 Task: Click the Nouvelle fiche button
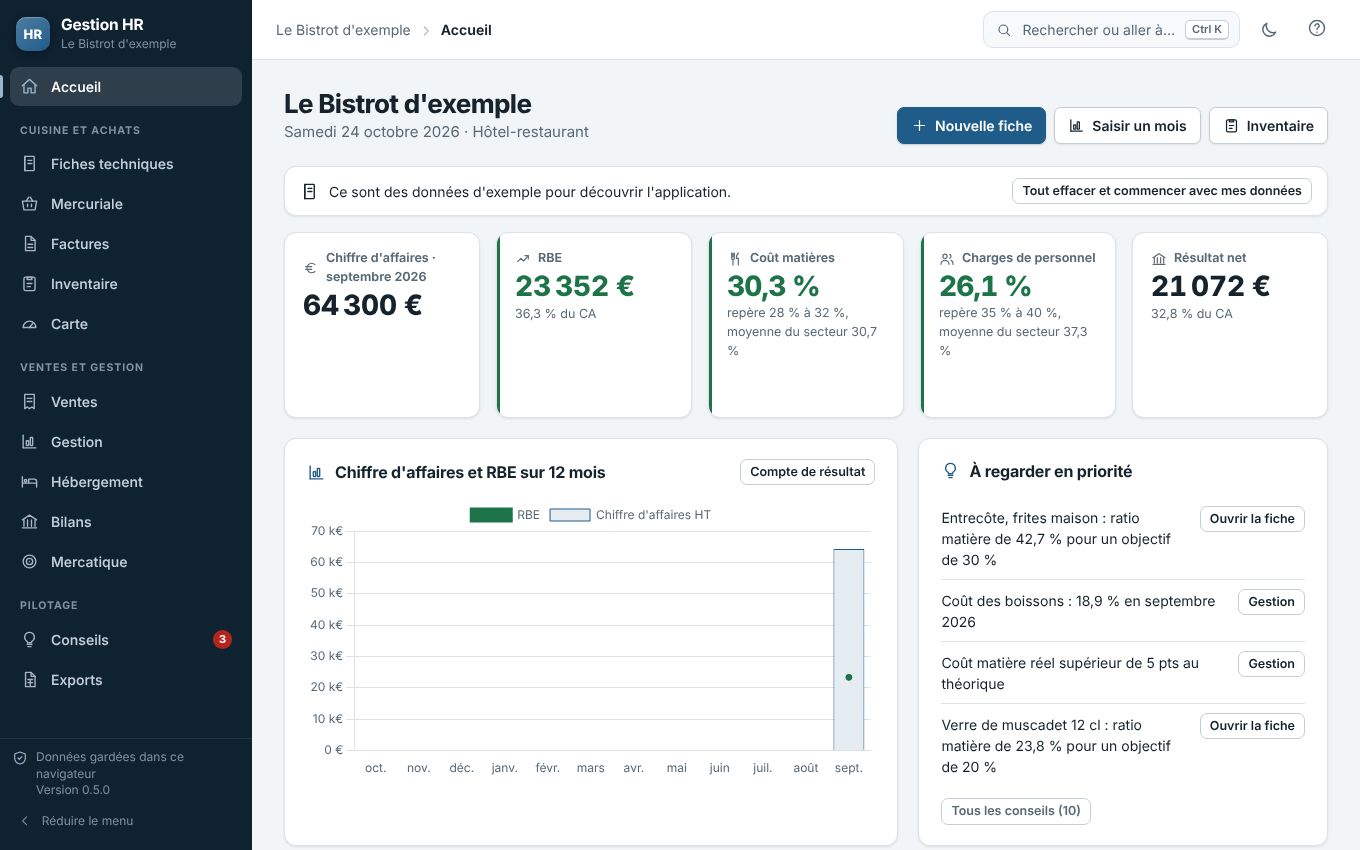click(x=971, y=126)
